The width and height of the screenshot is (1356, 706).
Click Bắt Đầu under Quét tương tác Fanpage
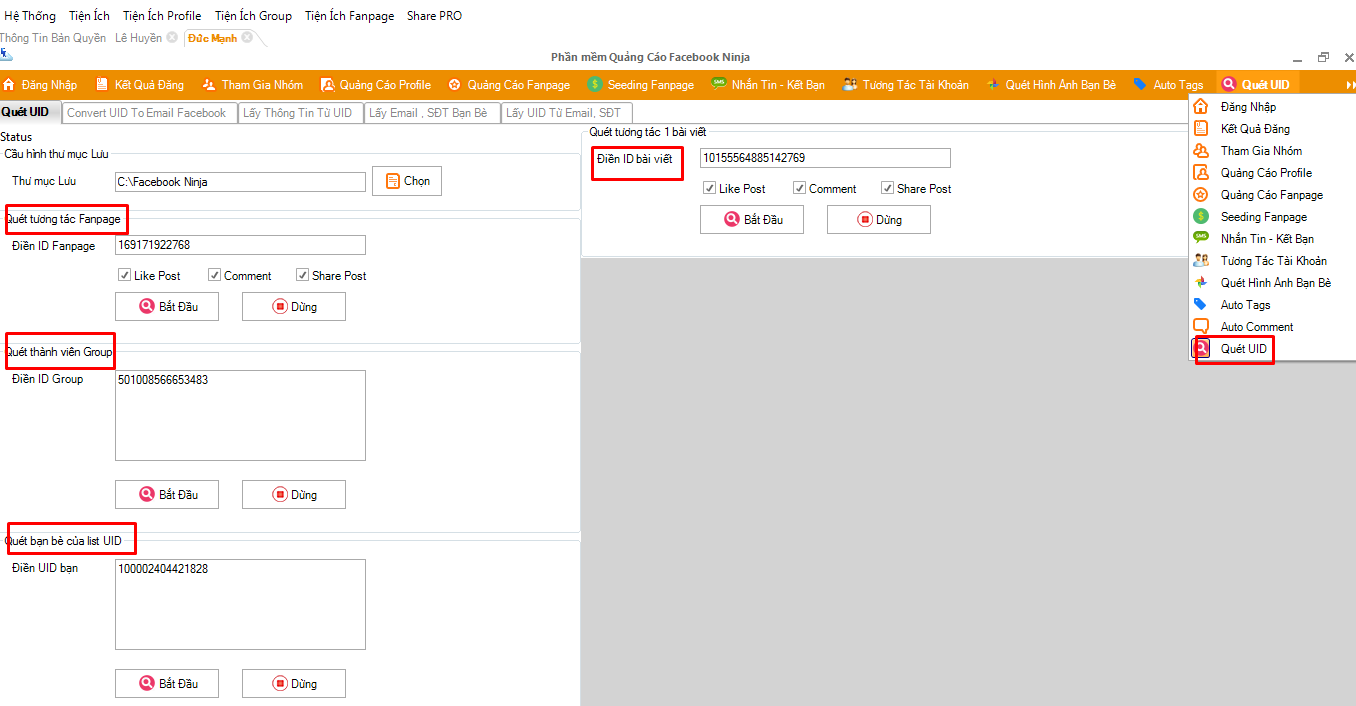(x=167, y=307)
